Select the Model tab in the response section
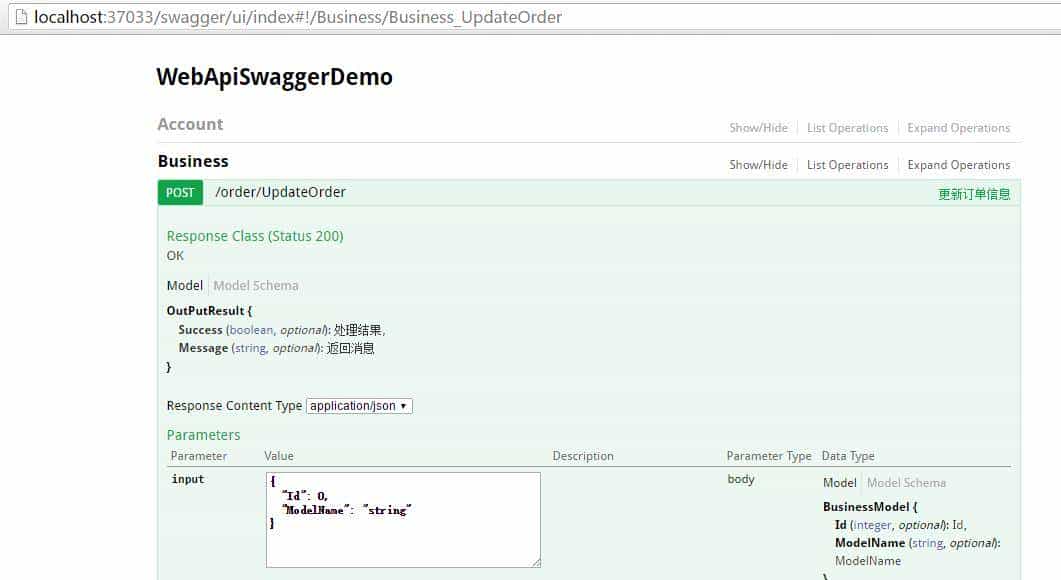 click(x=184, y=285)
